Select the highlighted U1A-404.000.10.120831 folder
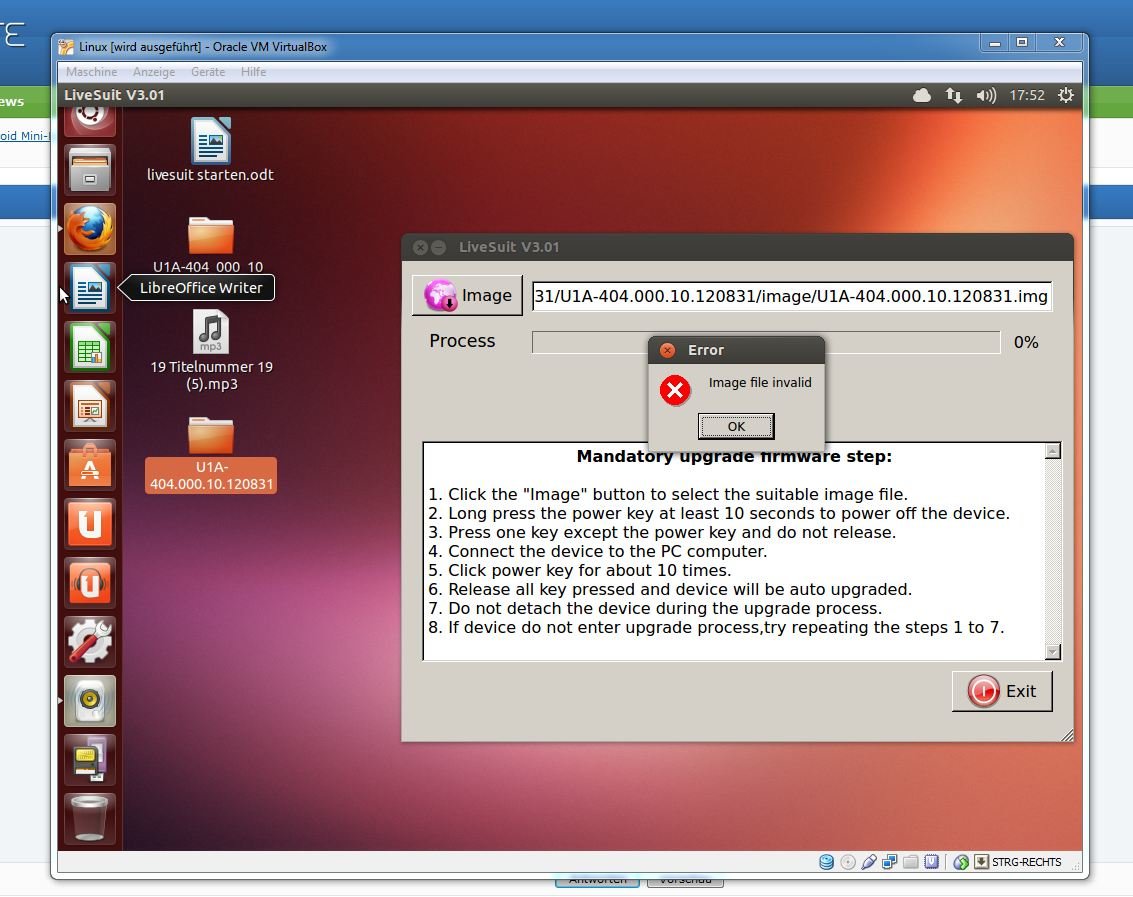1133x897 pixels. pos(210,455)
